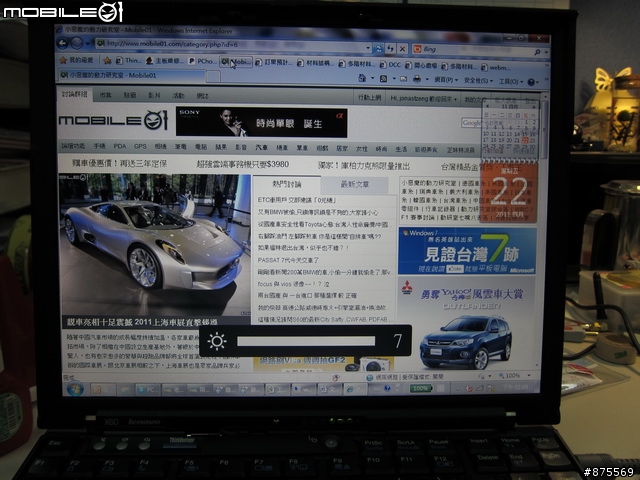This screenshot has width=640, height=480.
Task: Click the red X Stop loading icon
Action: [x=402, y=49]
